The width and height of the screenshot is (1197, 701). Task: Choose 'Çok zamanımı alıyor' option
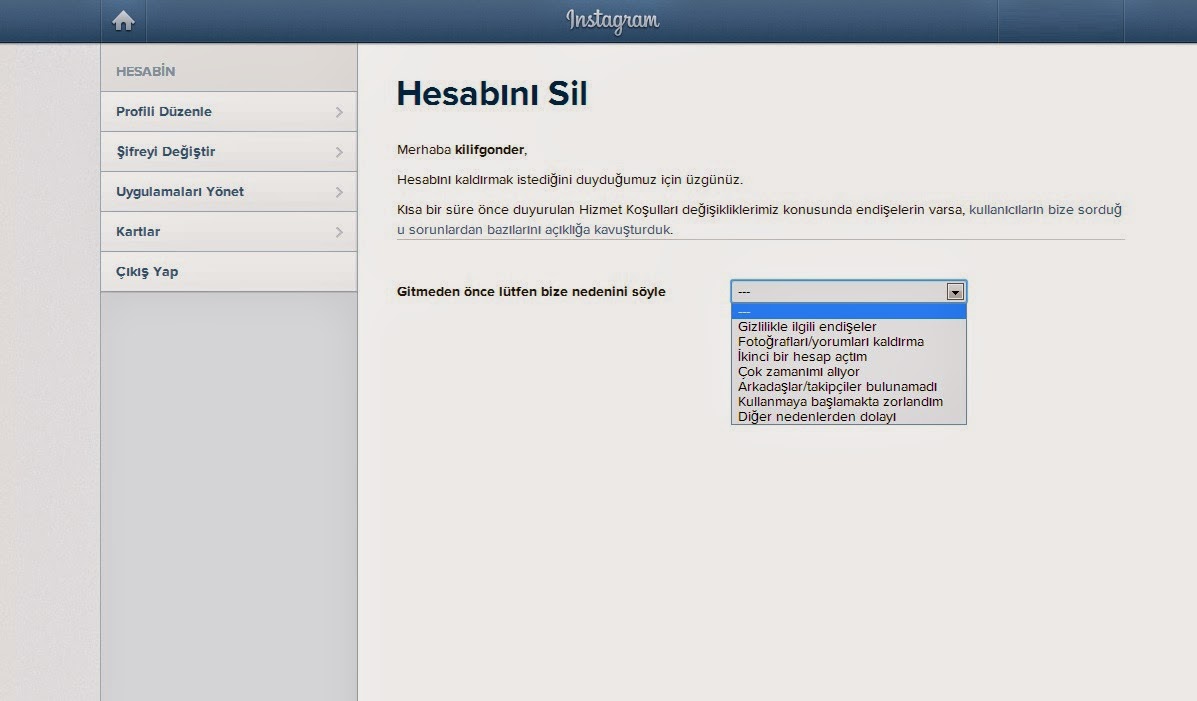(848, 372)
